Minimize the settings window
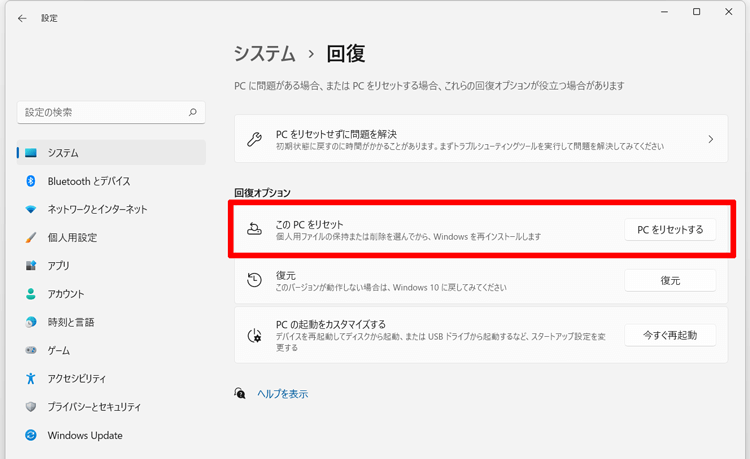 [664, 12]
